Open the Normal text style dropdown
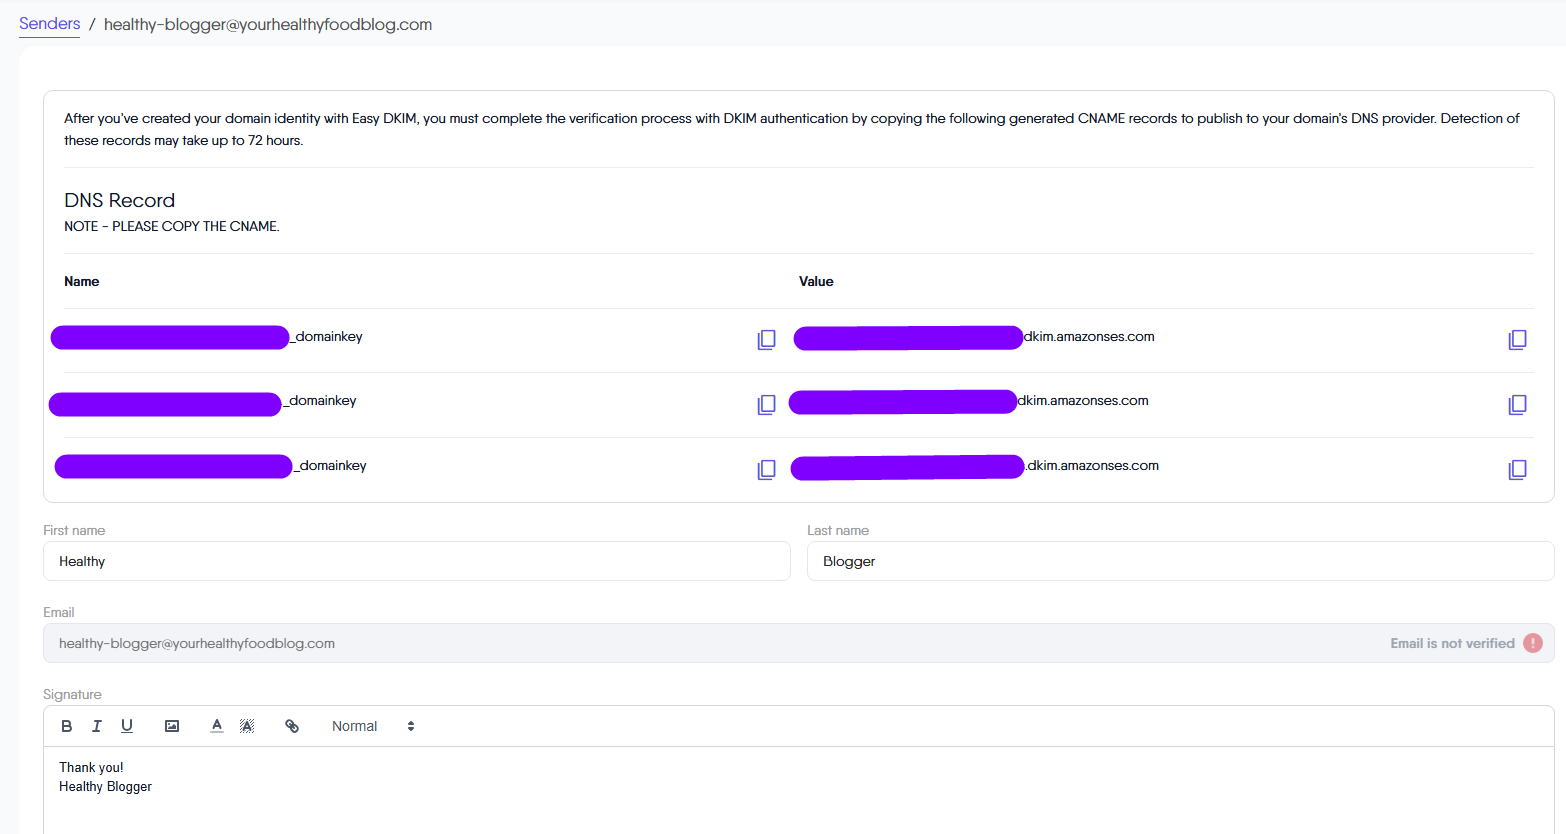This screenshot has height=834, width=1566. (372, 726)
